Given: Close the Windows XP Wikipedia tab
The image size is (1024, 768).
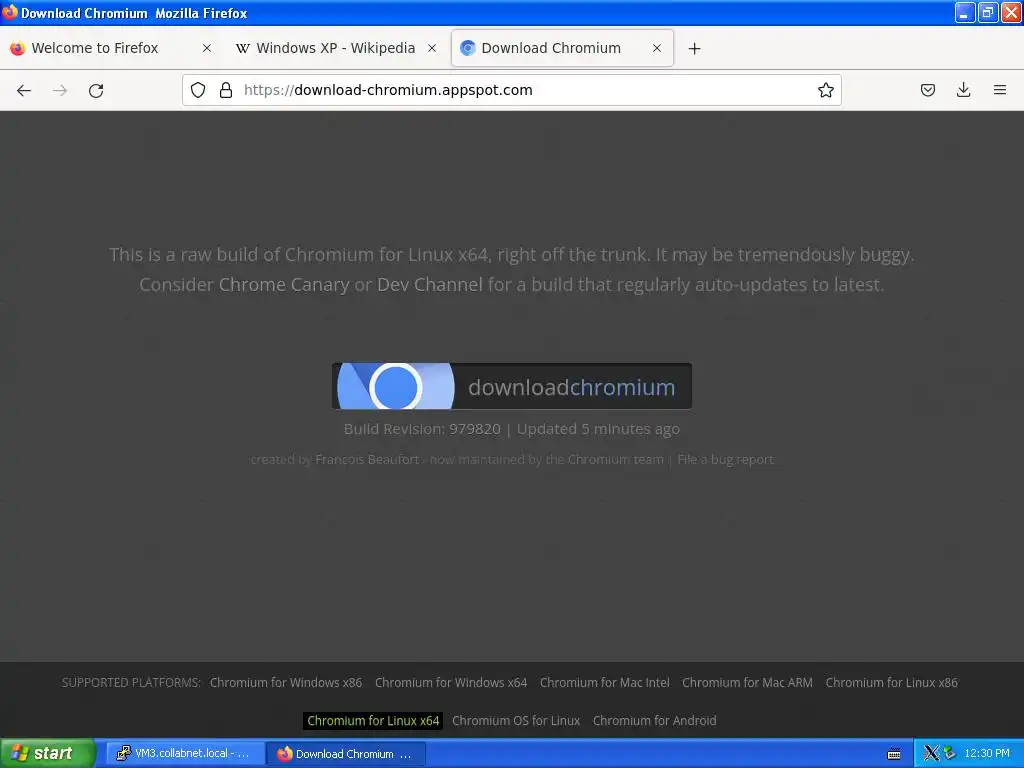Looking at the screenshot, I should click(432, 48).
